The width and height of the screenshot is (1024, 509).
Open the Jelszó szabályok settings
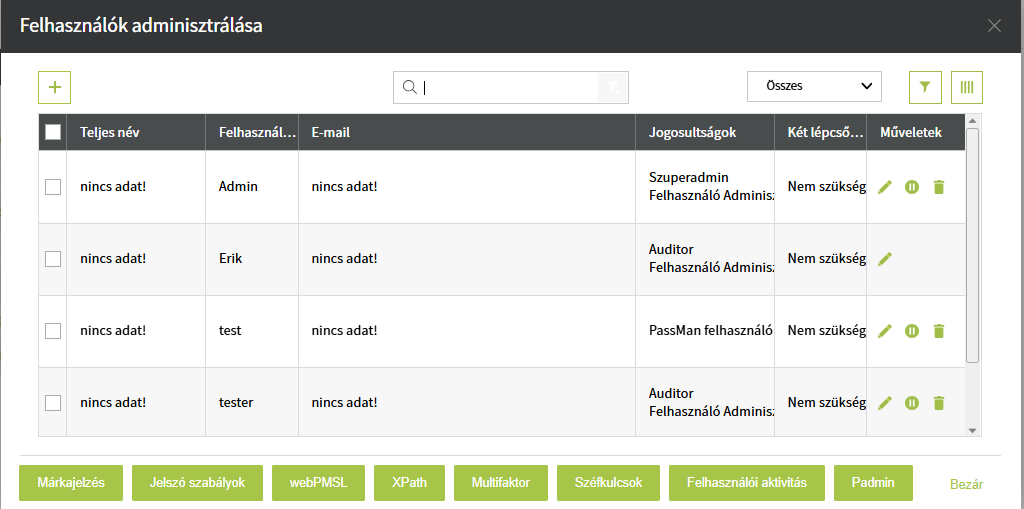click(x=198, y=482)
